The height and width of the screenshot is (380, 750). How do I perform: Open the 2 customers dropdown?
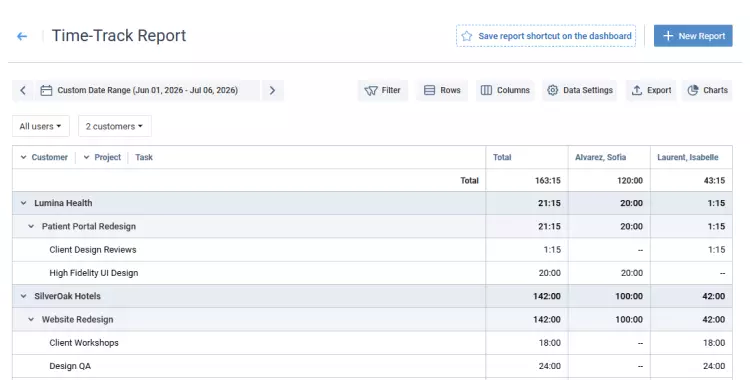(x=115, y=126)
